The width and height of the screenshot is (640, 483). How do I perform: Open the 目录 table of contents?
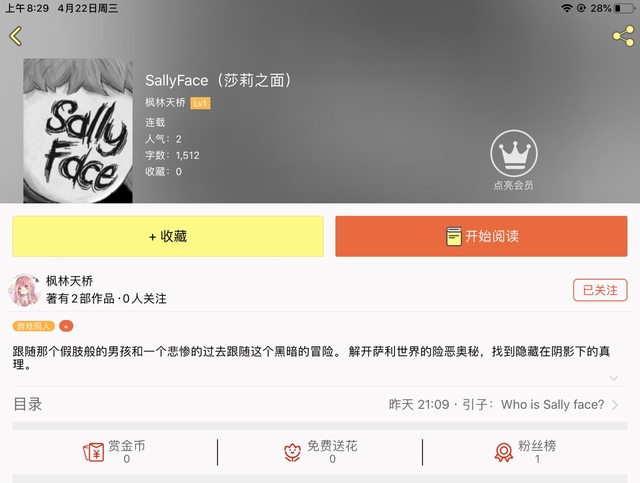[28, 404]
